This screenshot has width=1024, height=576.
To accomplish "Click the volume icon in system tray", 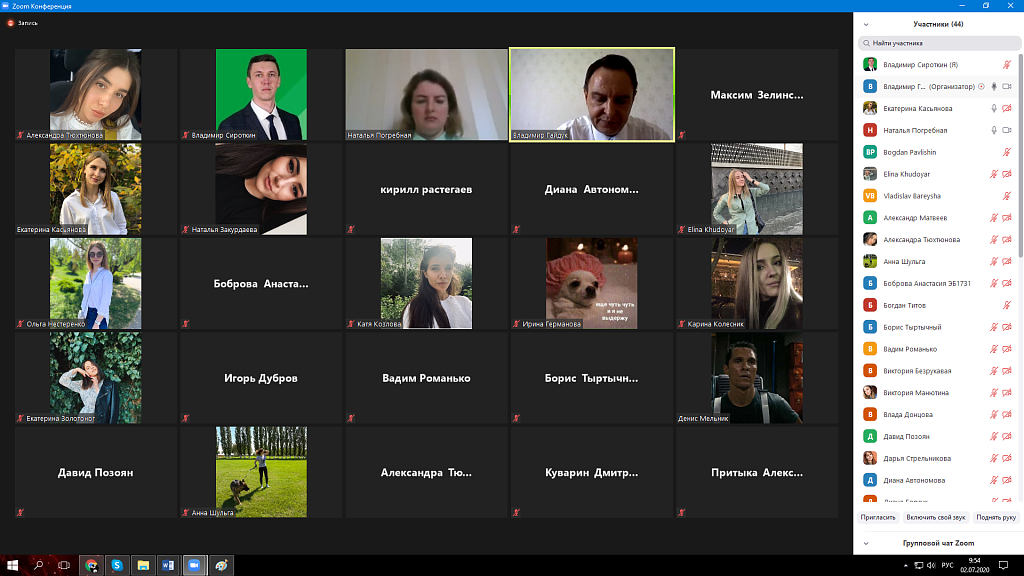I will [x=931, y=566].
